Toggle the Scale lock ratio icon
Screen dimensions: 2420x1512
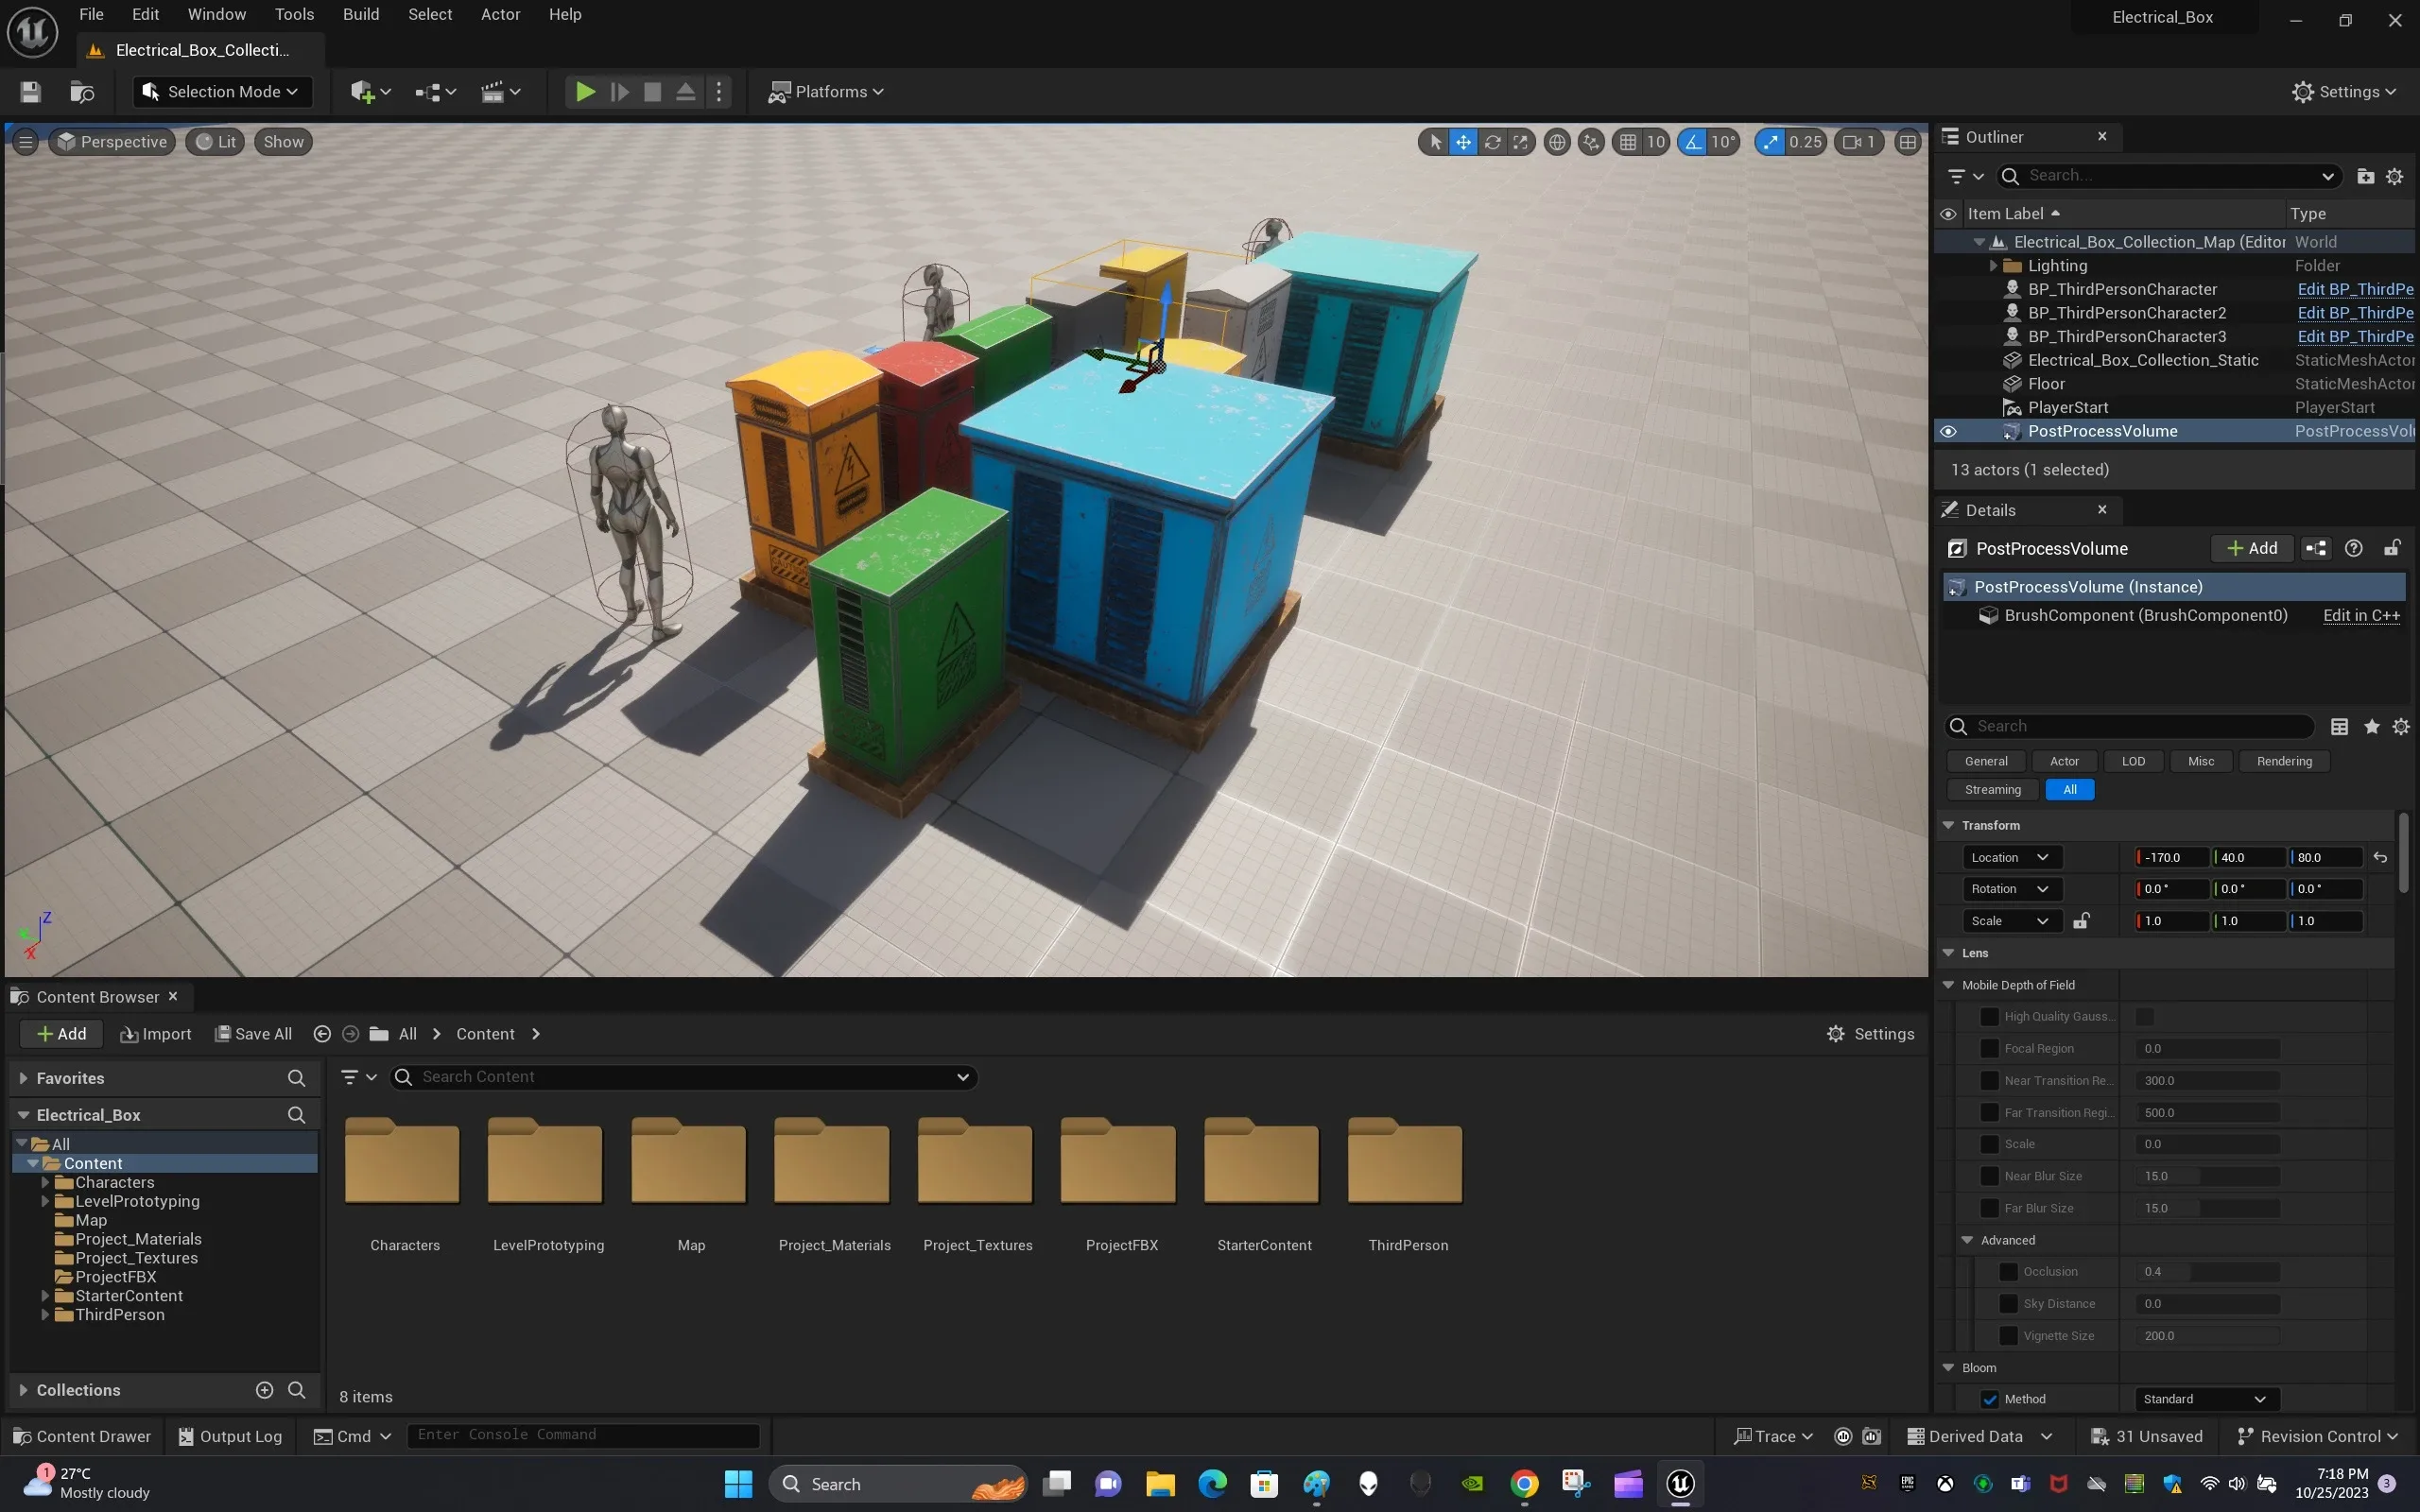[x=2081, y=921]
